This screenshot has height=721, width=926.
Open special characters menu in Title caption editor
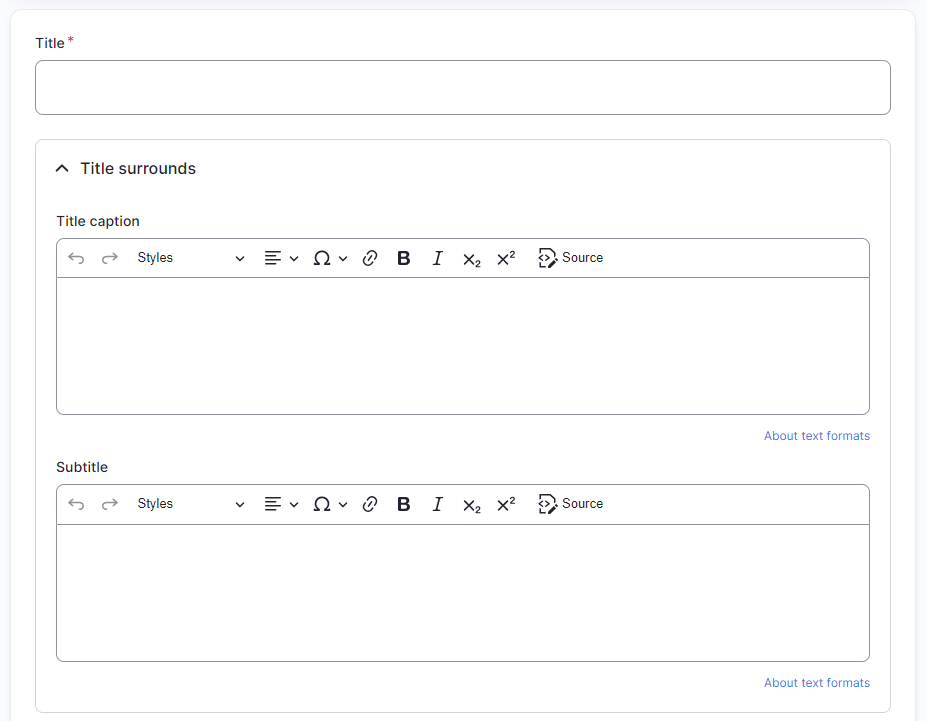tap(330, 258)
